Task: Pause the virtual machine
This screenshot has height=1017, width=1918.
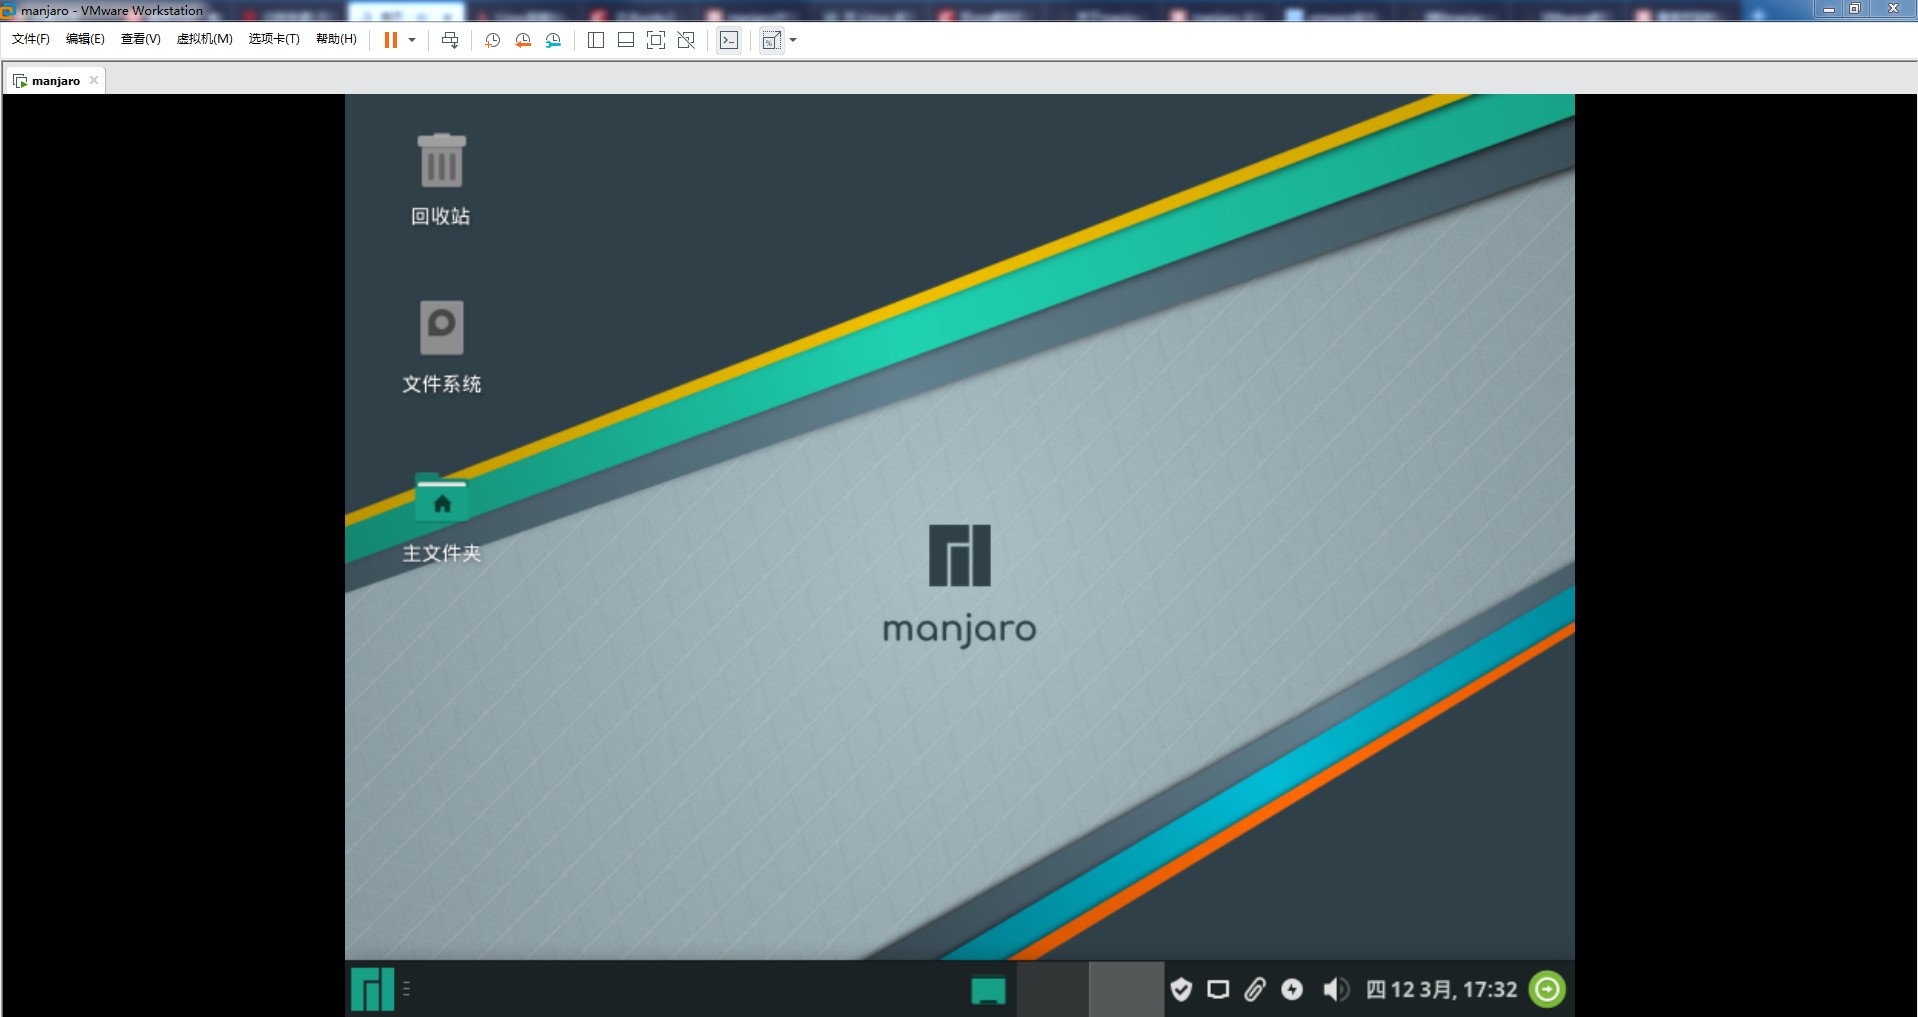Action: point(391,40)
